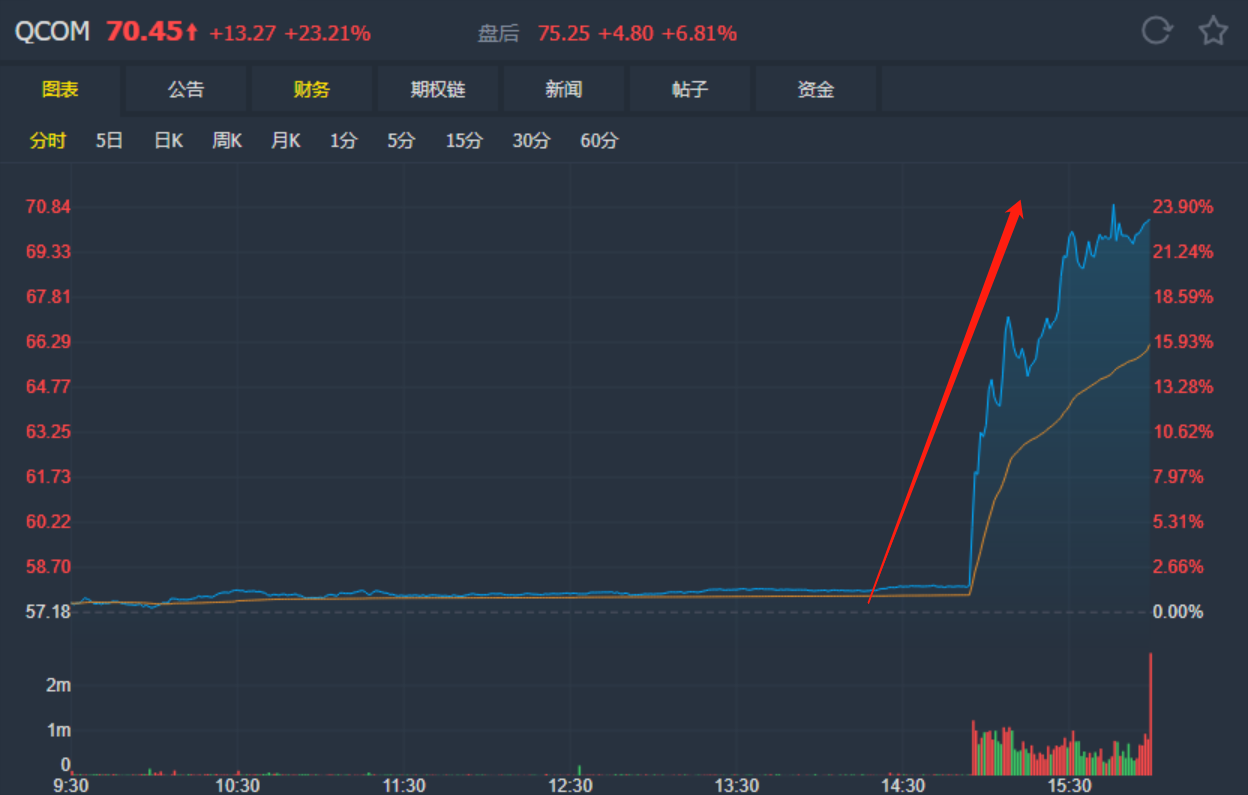The height and width of the screenshot is (795, 1248).
Task: Click the 1m volume axis label
Action: [59, 730]
